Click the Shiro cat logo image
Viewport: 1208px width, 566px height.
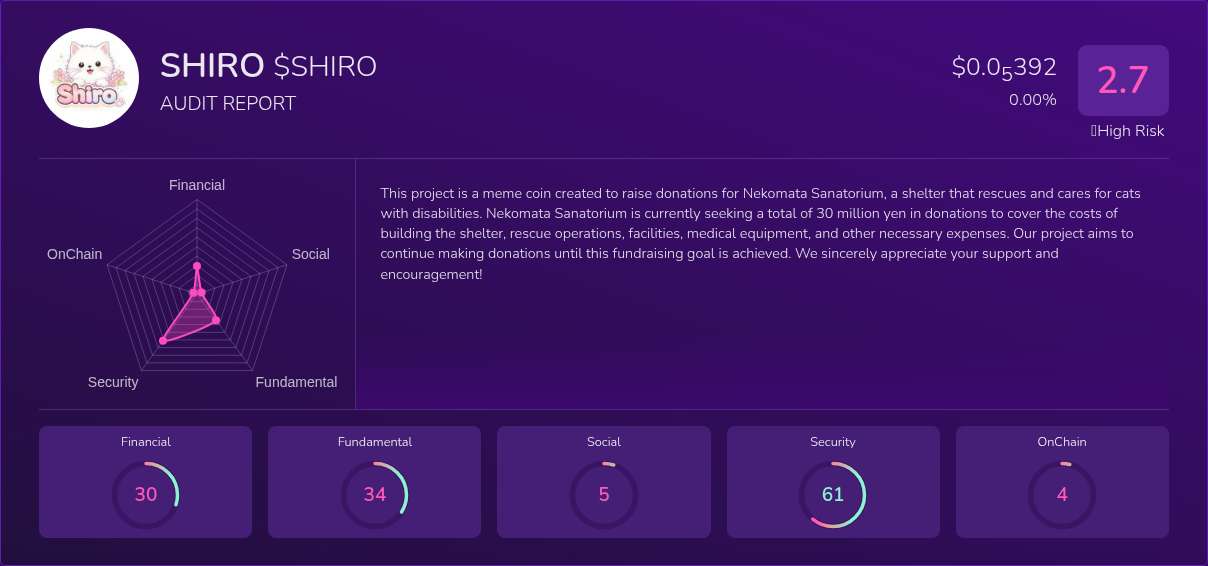tap(89, 78)
